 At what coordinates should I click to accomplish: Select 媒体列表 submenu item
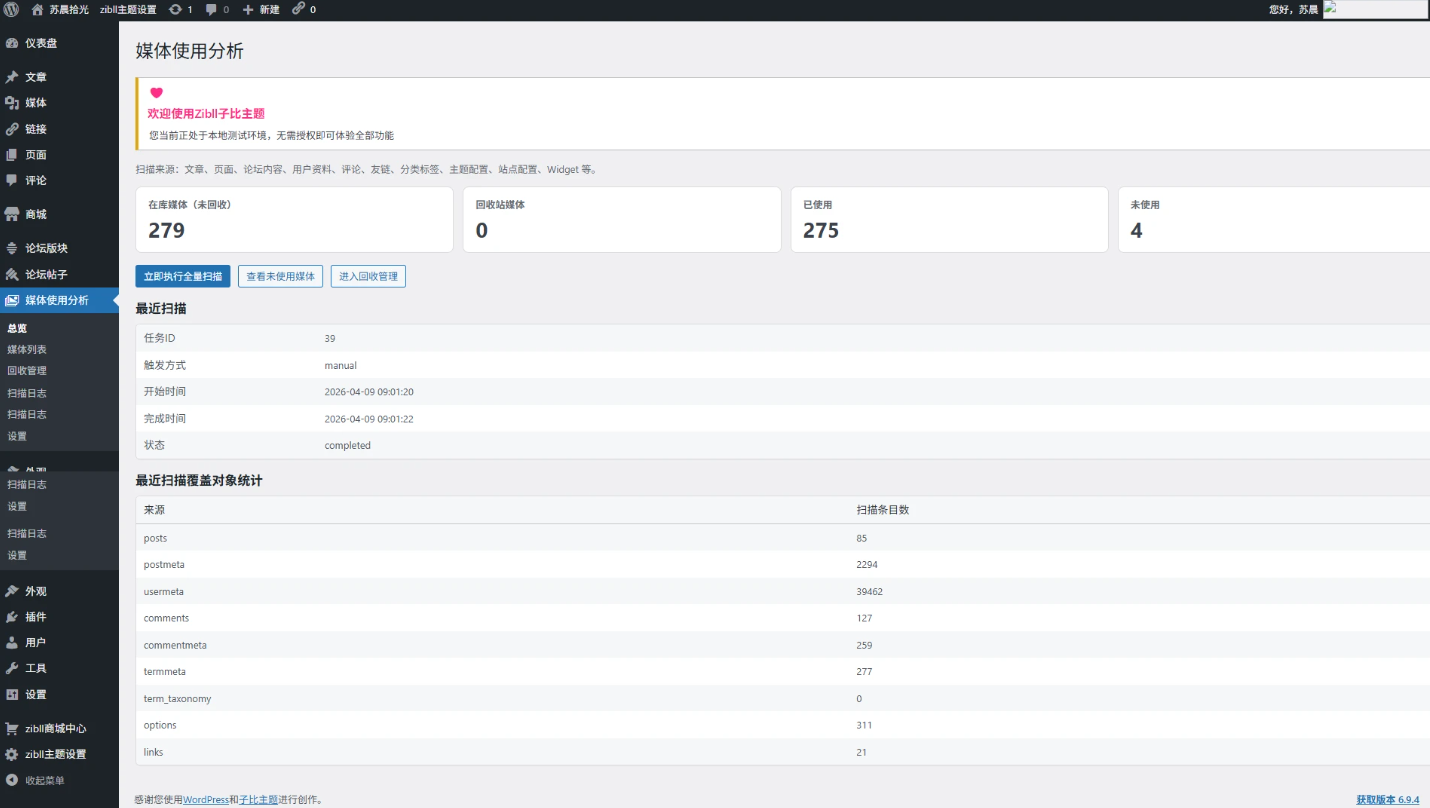(27, 350)
